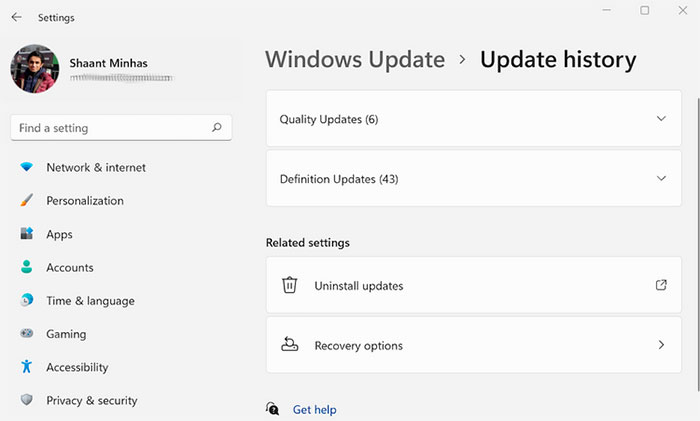This screenshot has height=421, width=700.
Task: Click the Shaant Minhas profile picture
Action: click(34, 70)
